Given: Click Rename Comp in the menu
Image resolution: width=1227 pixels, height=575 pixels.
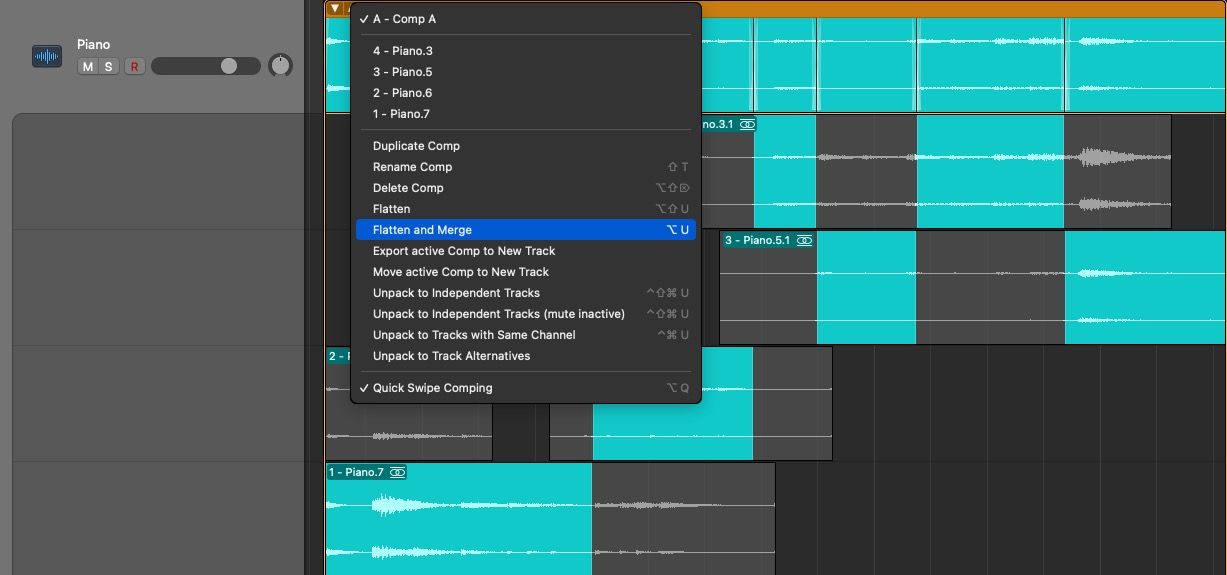Looking at the screenshot, I should tap(412, 167).
